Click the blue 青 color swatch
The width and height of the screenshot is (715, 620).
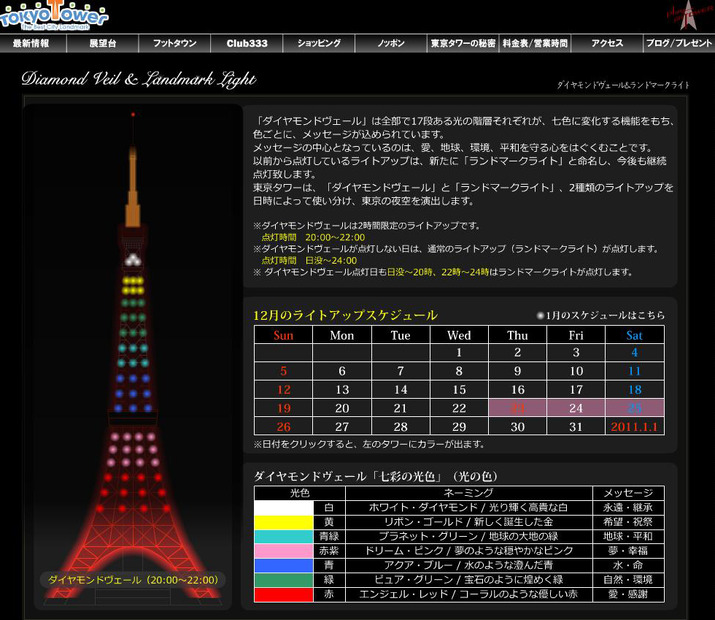click(x=284, y=566)
